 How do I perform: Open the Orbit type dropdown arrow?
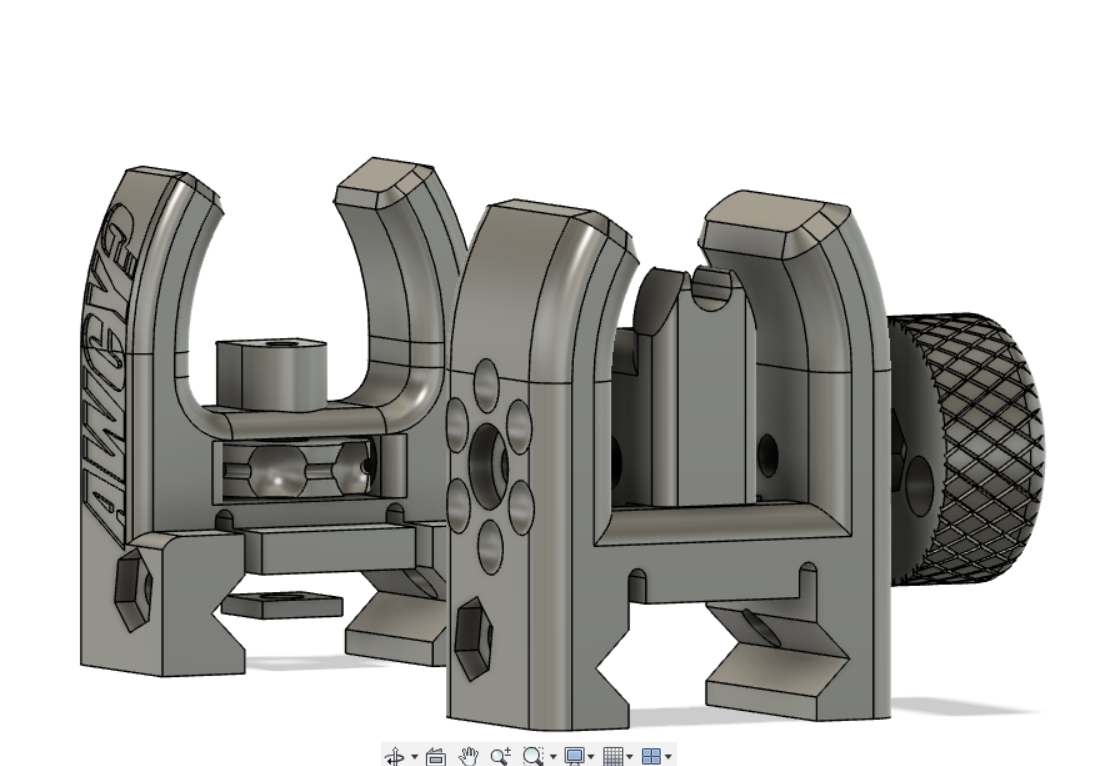(x=414, y=758)
